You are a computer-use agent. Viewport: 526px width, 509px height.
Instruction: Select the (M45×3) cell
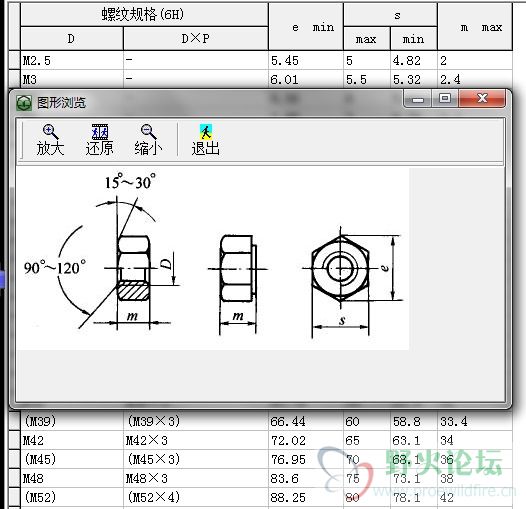196,459
